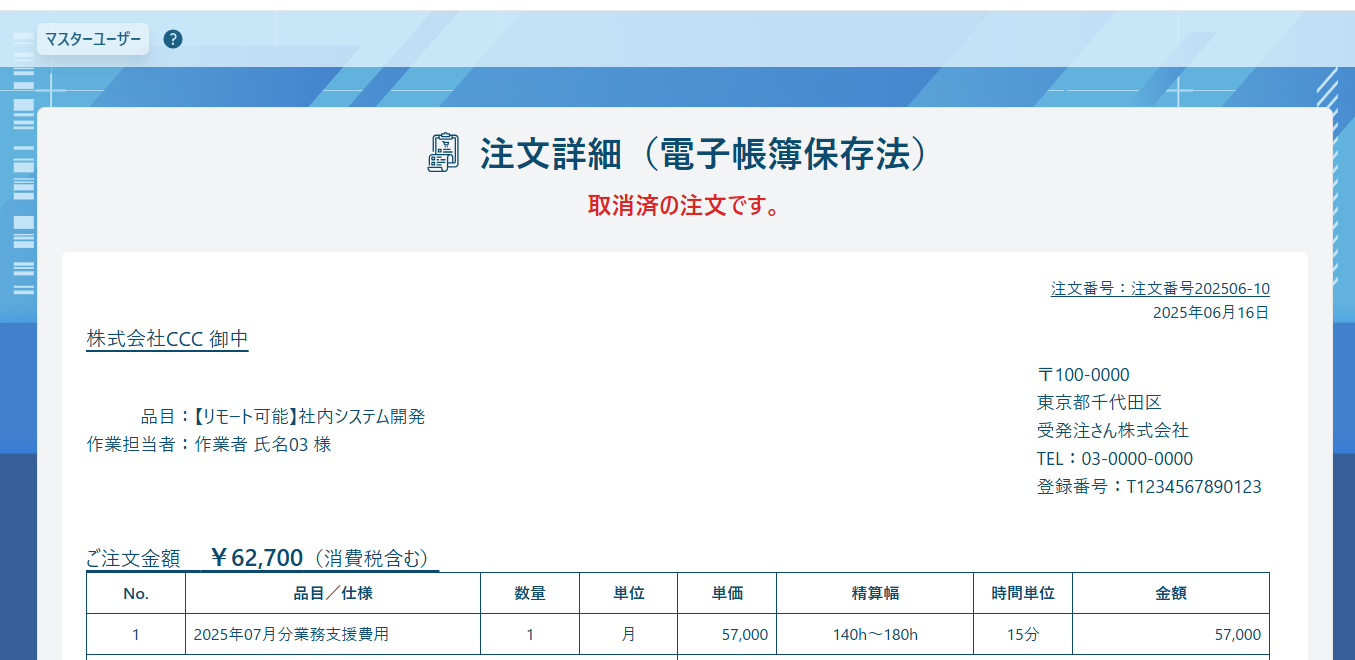Click the 140h～180h settlement range cell
This screenshot has width=1355, height=660.
tap(875, 634)
